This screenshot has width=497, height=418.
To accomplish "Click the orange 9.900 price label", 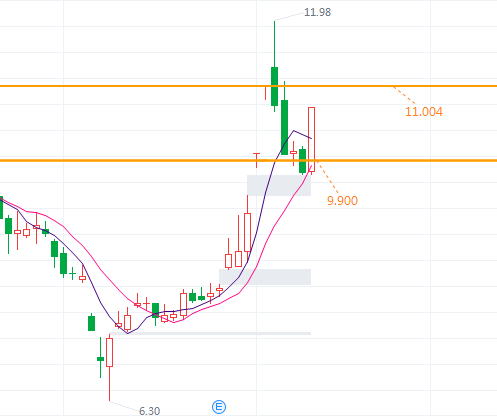I will point(342,201).
